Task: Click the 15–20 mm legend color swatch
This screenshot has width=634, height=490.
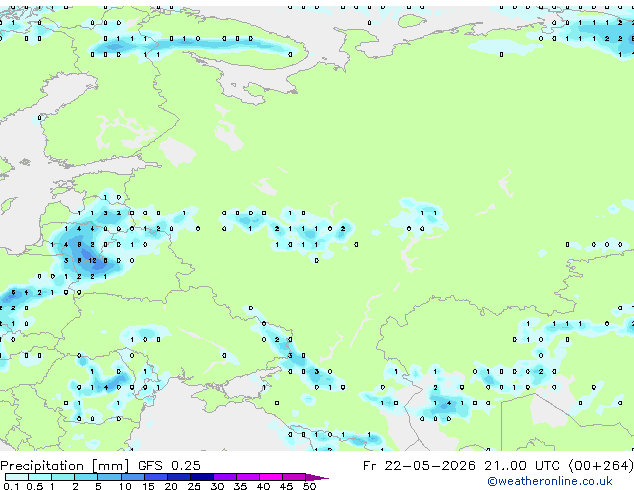Action: click(155, 477)
